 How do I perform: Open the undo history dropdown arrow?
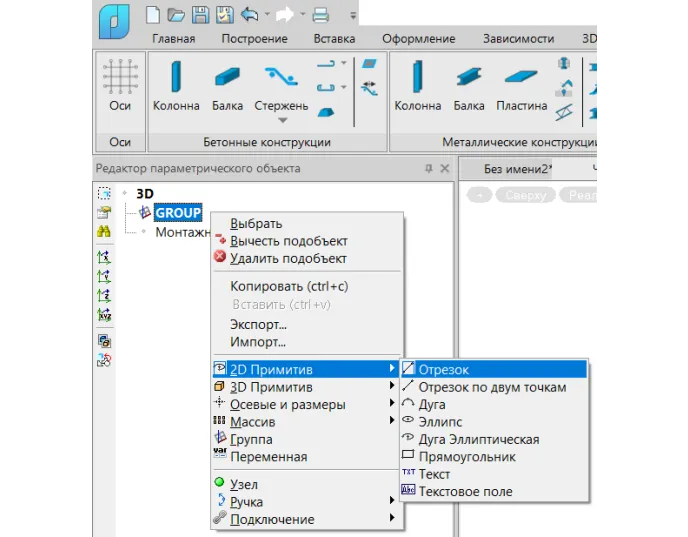click(x=267, y=14)
